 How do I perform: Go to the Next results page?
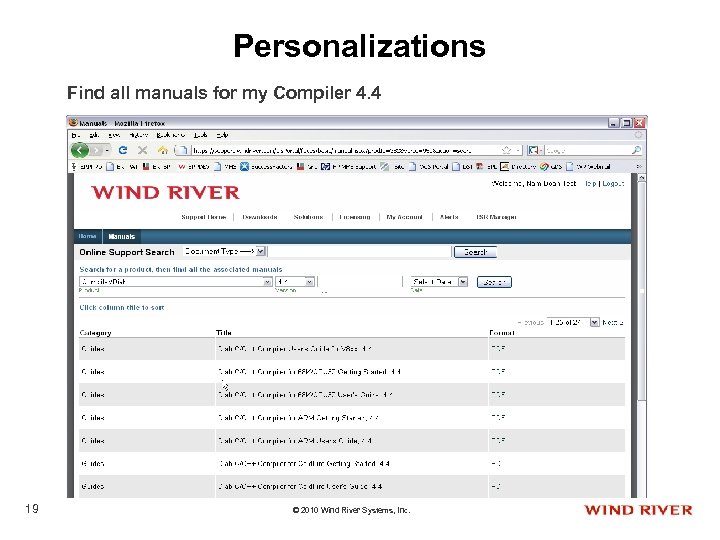pyautogui.click(x=613, y=322)
